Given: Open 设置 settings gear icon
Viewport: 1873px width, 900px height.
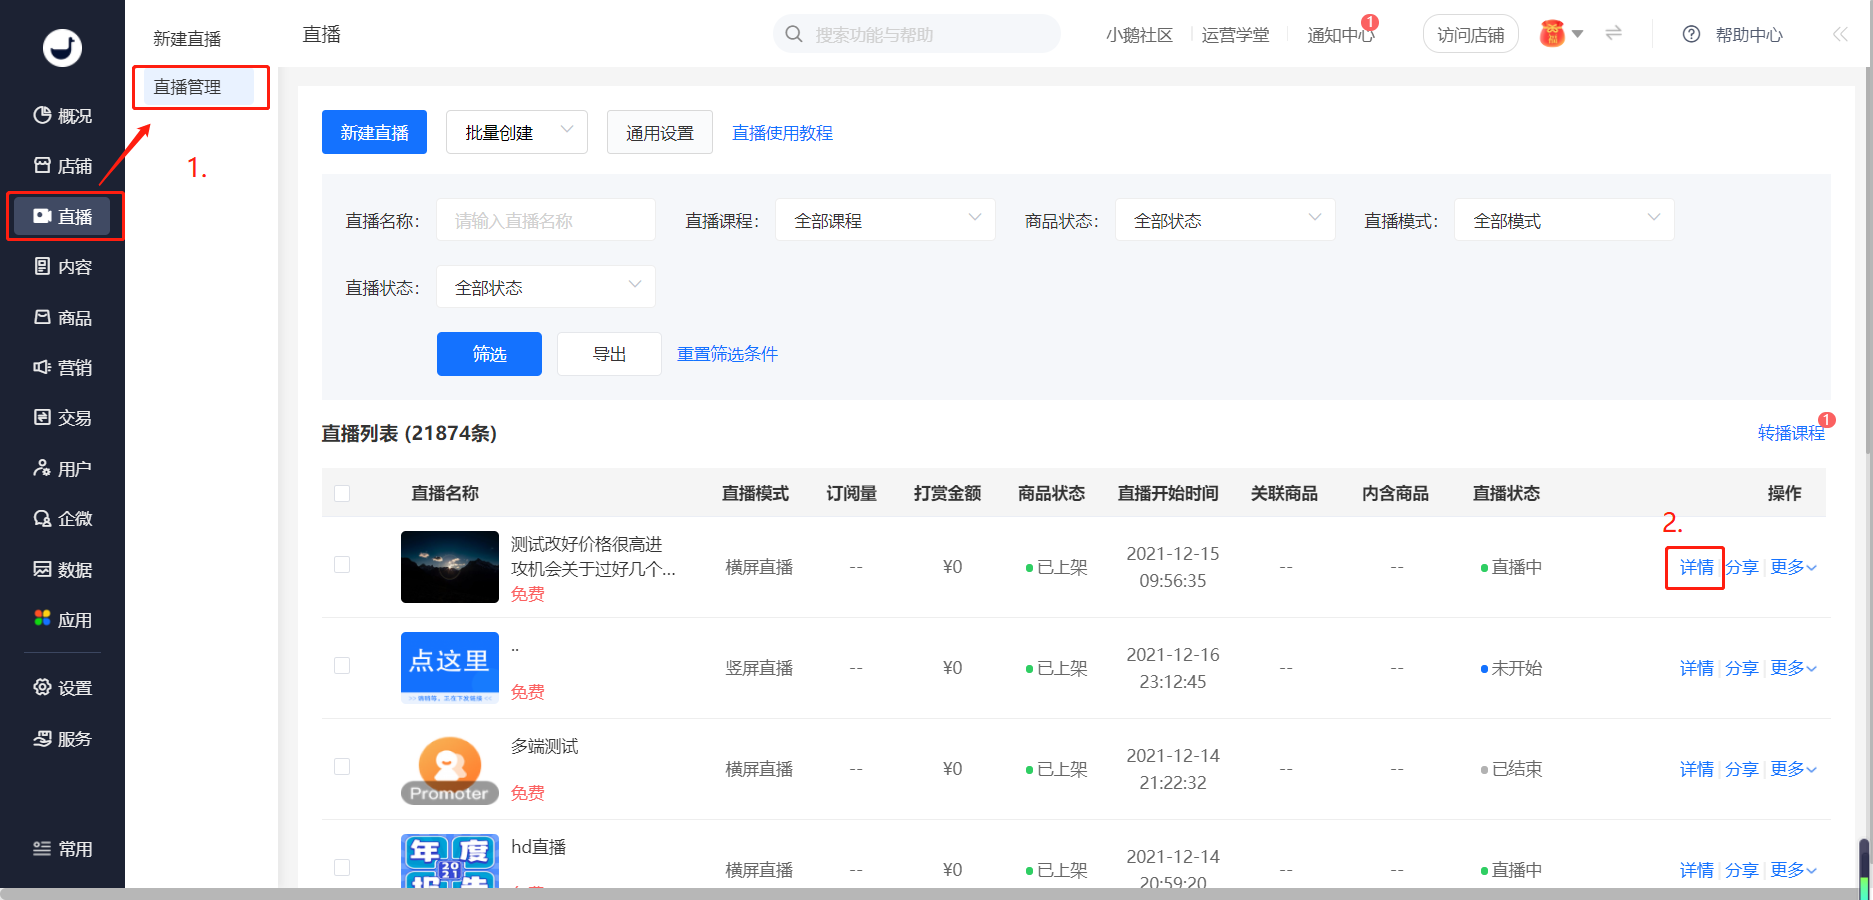Looking at the screenshot, I should (42, 688).
